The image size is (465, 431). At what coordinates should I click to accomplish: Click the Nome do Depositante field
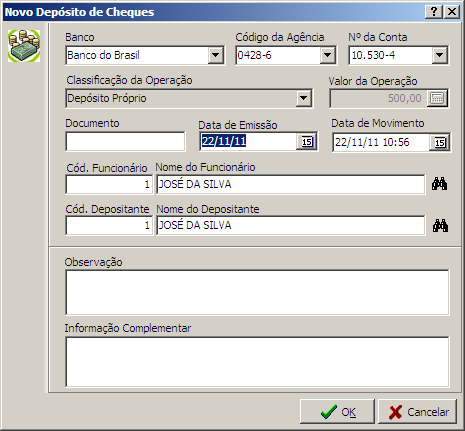point(291,226)
